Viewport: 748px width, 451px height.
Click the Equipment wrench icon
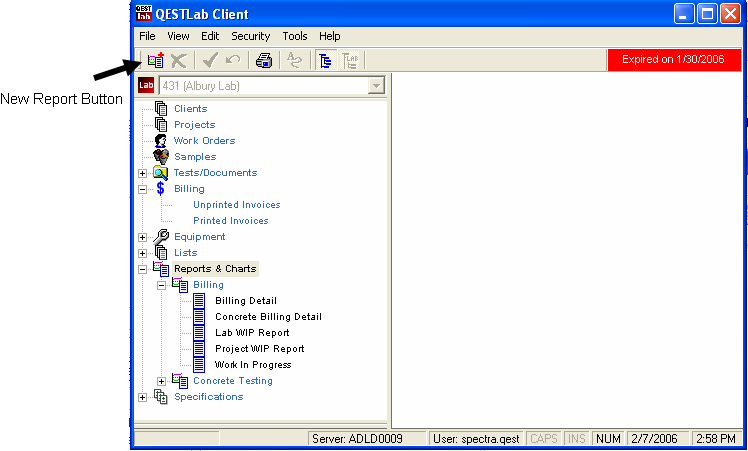click(x=161, y=237)
